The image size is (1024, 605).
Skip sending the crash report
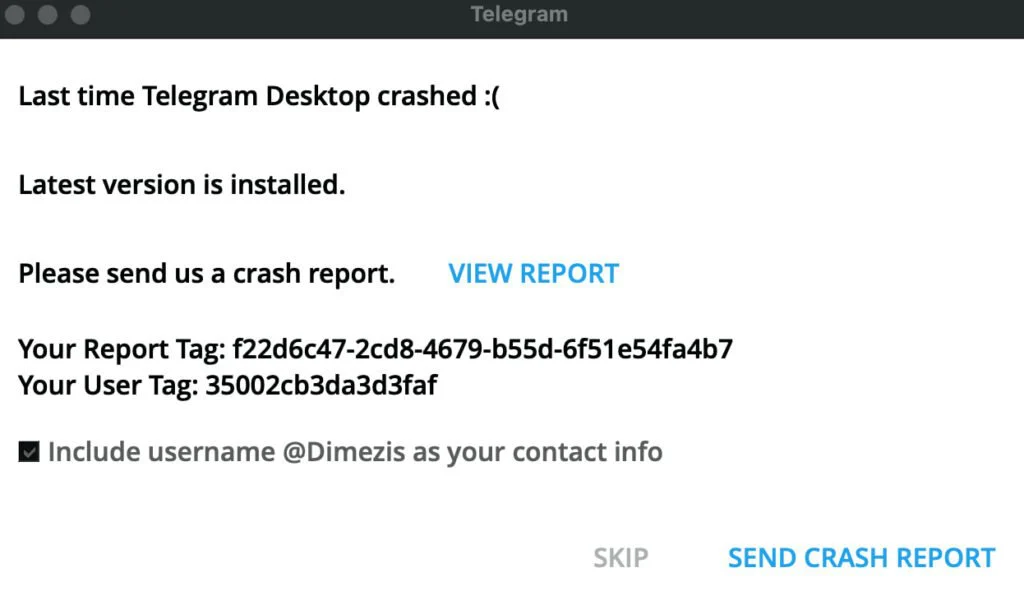tap(620, 557)
